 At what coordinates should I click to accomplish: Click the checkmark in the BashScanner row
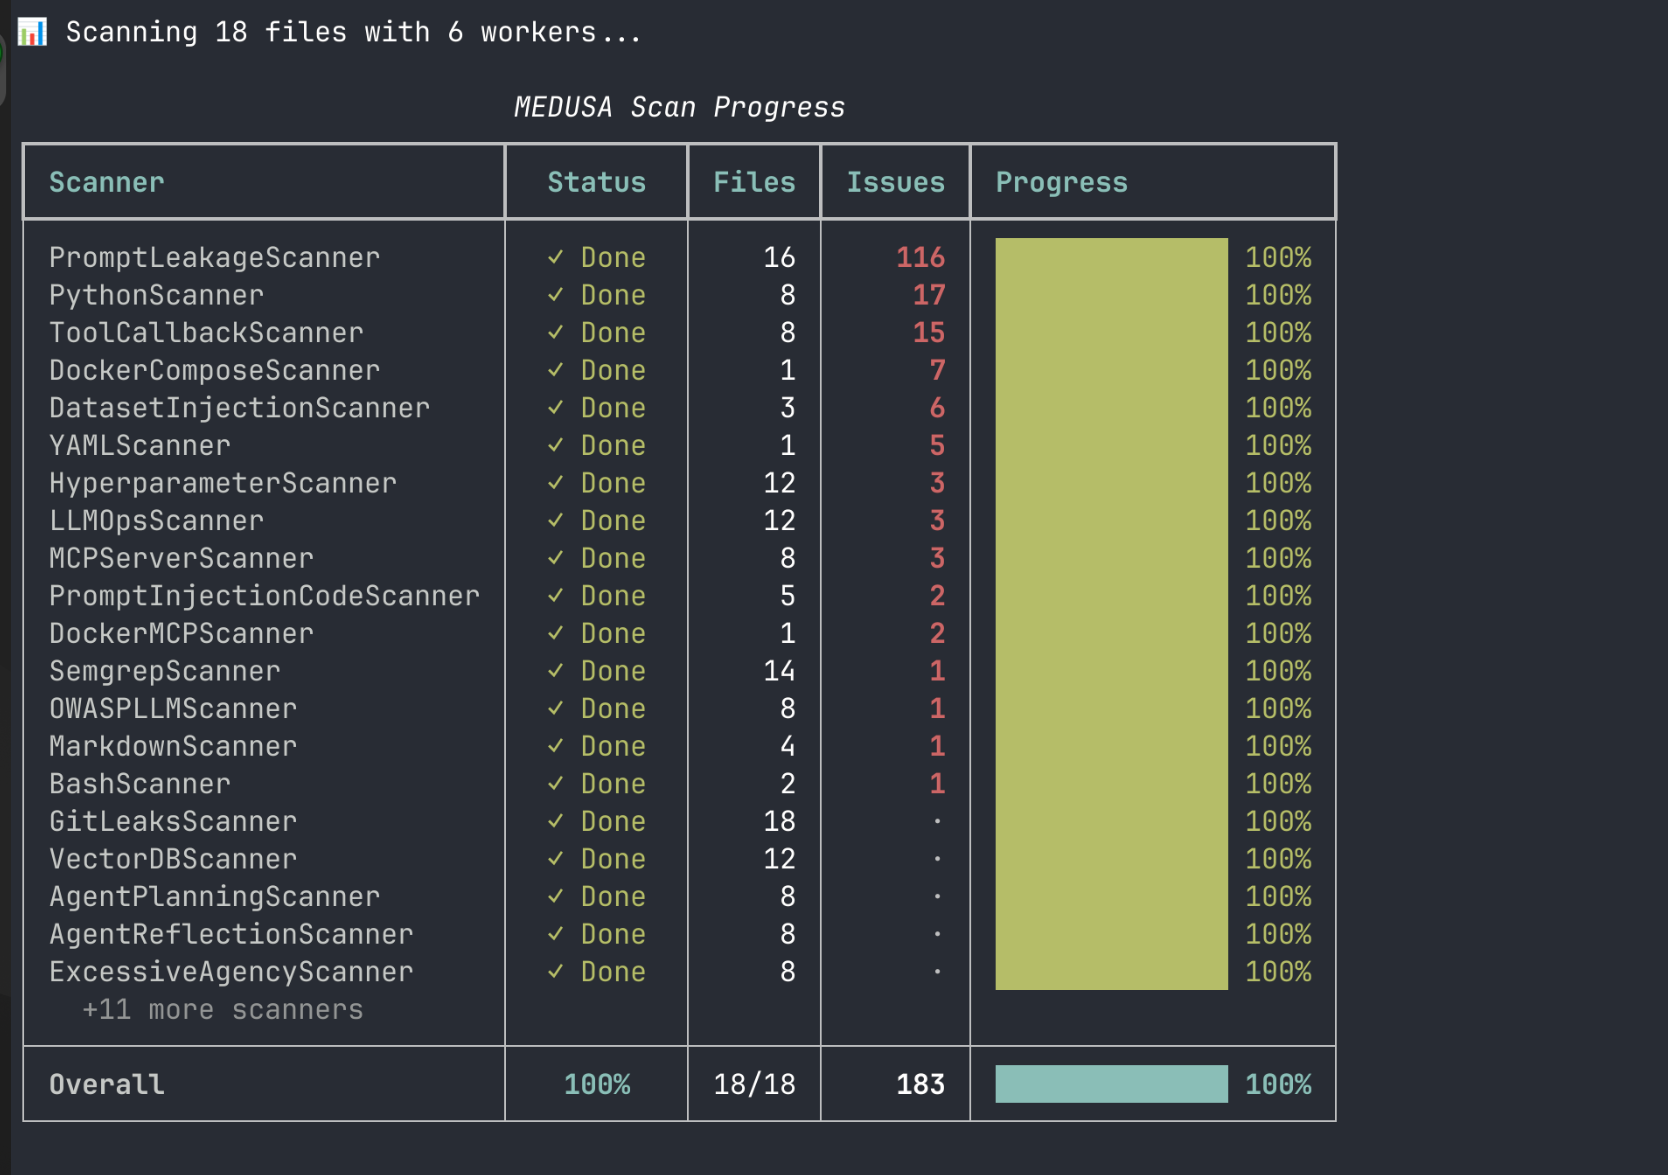[x=556, y=784]
